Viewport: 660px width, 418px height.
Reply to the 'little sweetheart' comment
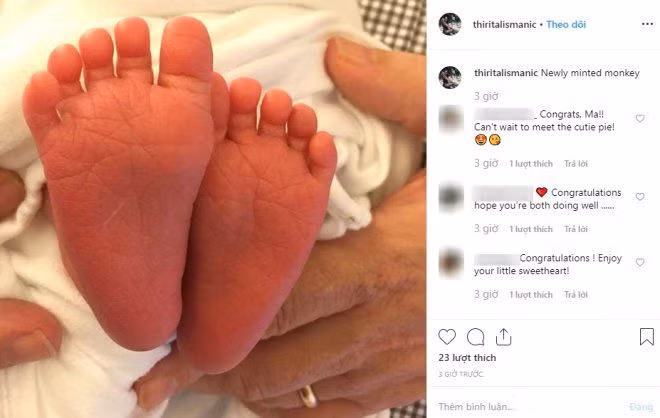[x=576, y=295]
